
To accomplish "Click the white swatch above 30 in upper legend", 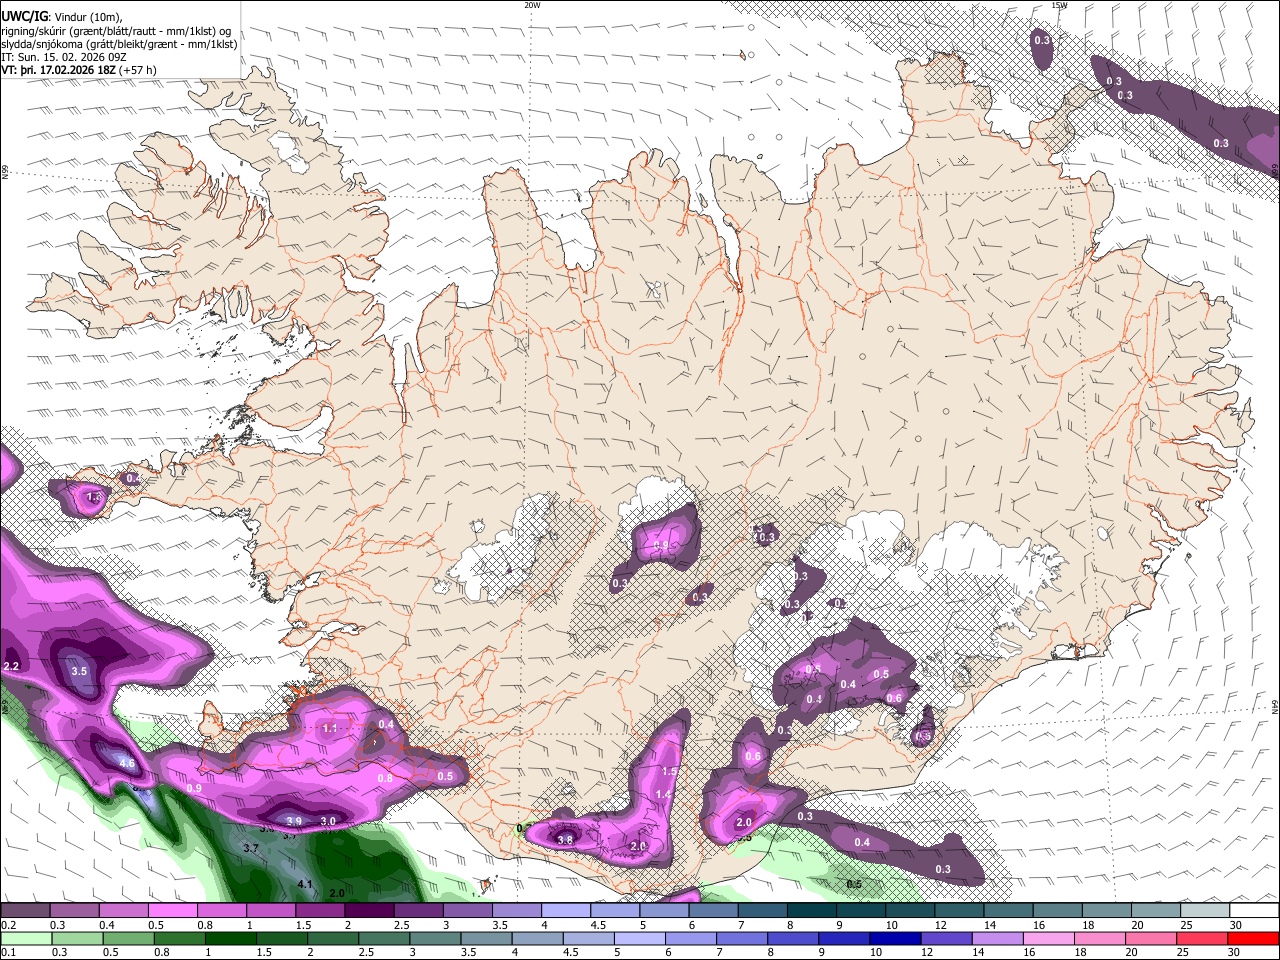I will (1254, 911).
